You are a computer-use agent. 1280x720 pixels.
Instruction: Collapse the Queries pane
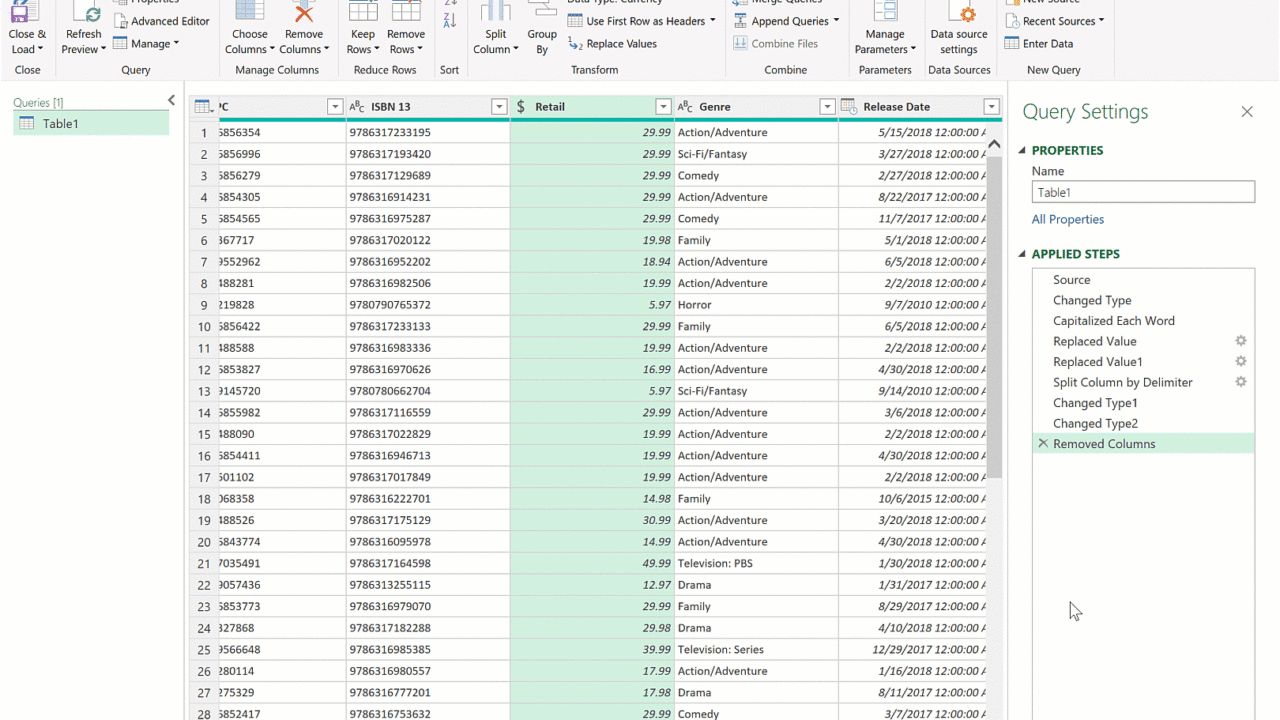click(x=171, y=101)
